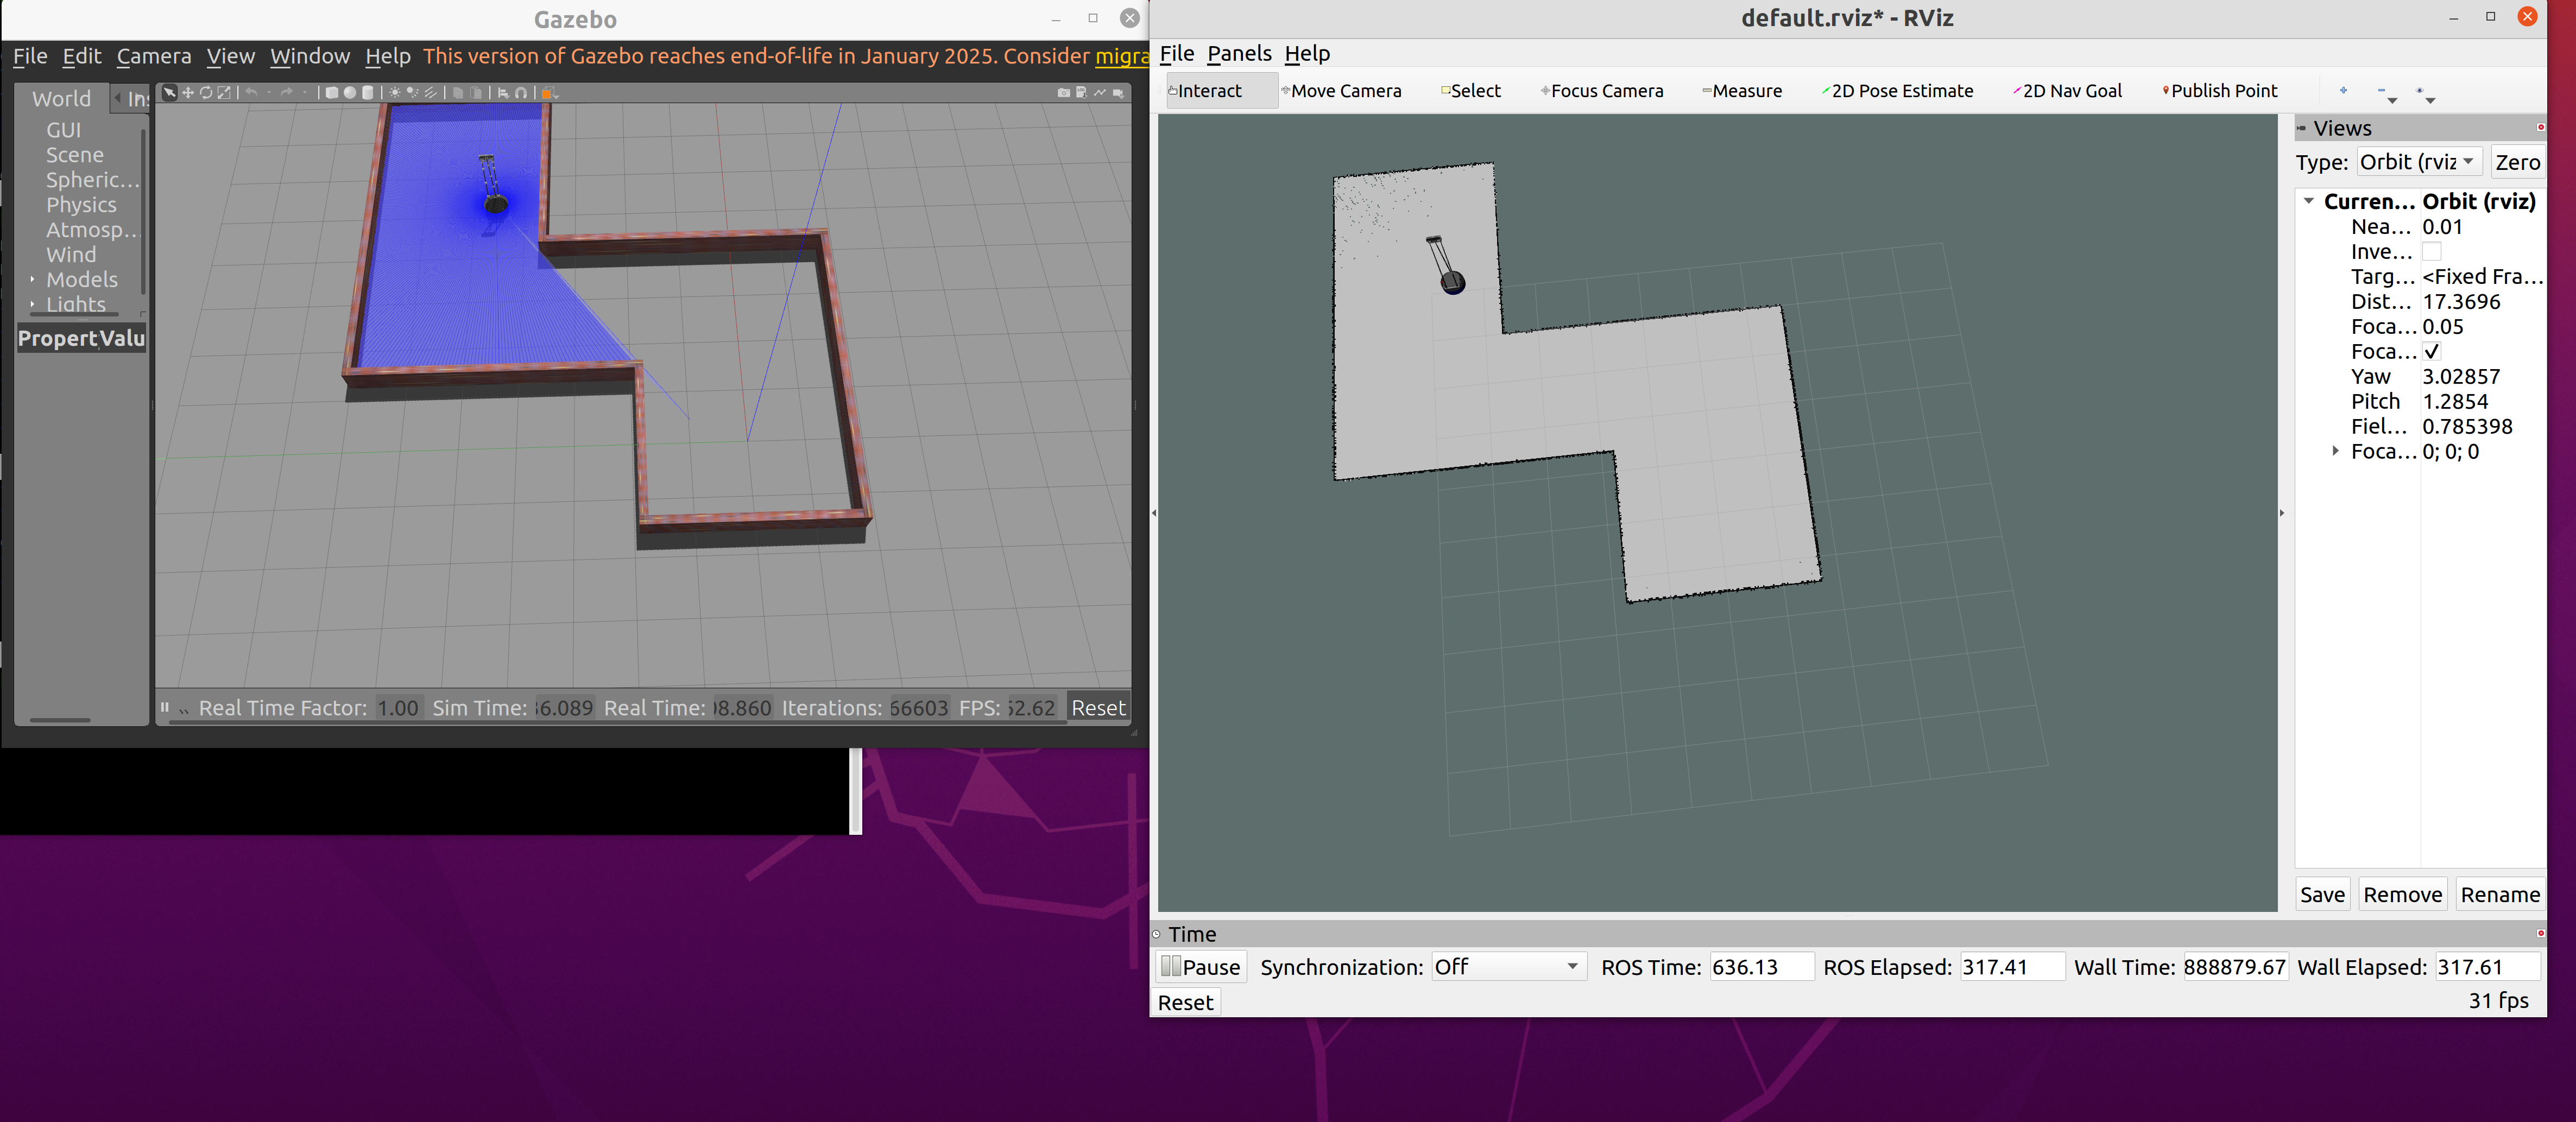Insert a sphere shape in Gazebo
Screen dimensions: 2576x1122
[350, 92]
